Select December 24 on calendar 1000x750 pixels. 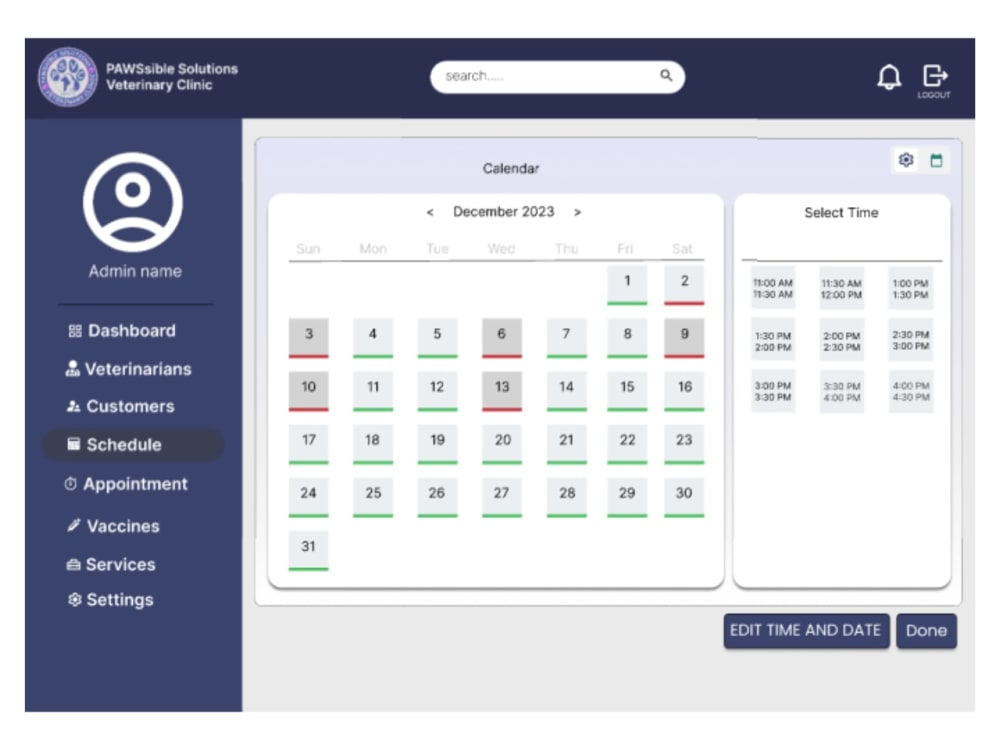[309, 497]
